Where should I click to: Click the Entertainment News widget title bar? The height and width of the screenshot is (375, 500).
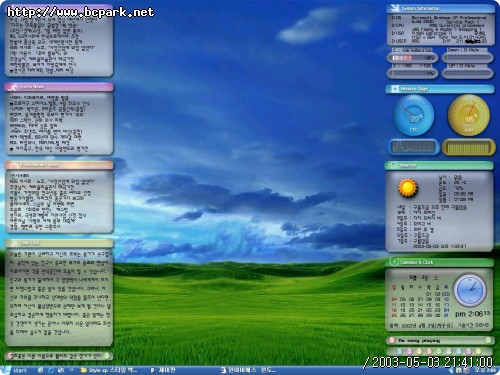59,165
